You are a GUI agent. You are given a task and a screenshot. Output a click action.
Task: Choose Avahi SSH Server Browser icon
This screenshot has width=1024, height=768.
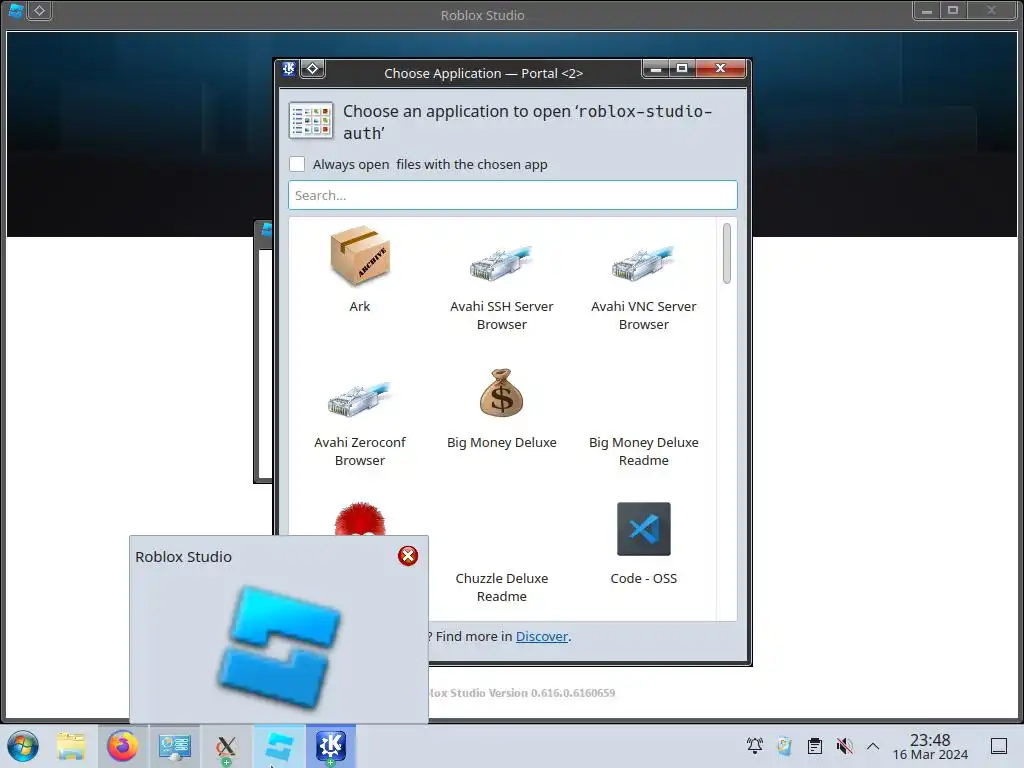[x=501, y=263]
